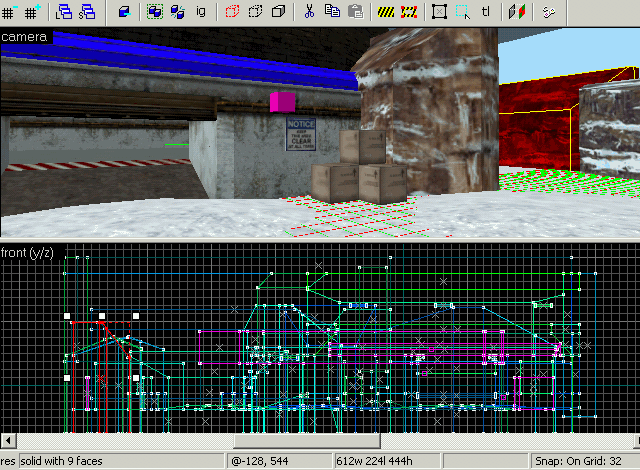Toggle select-by-handles icon

pyautogui.click(x=439, y=12)
